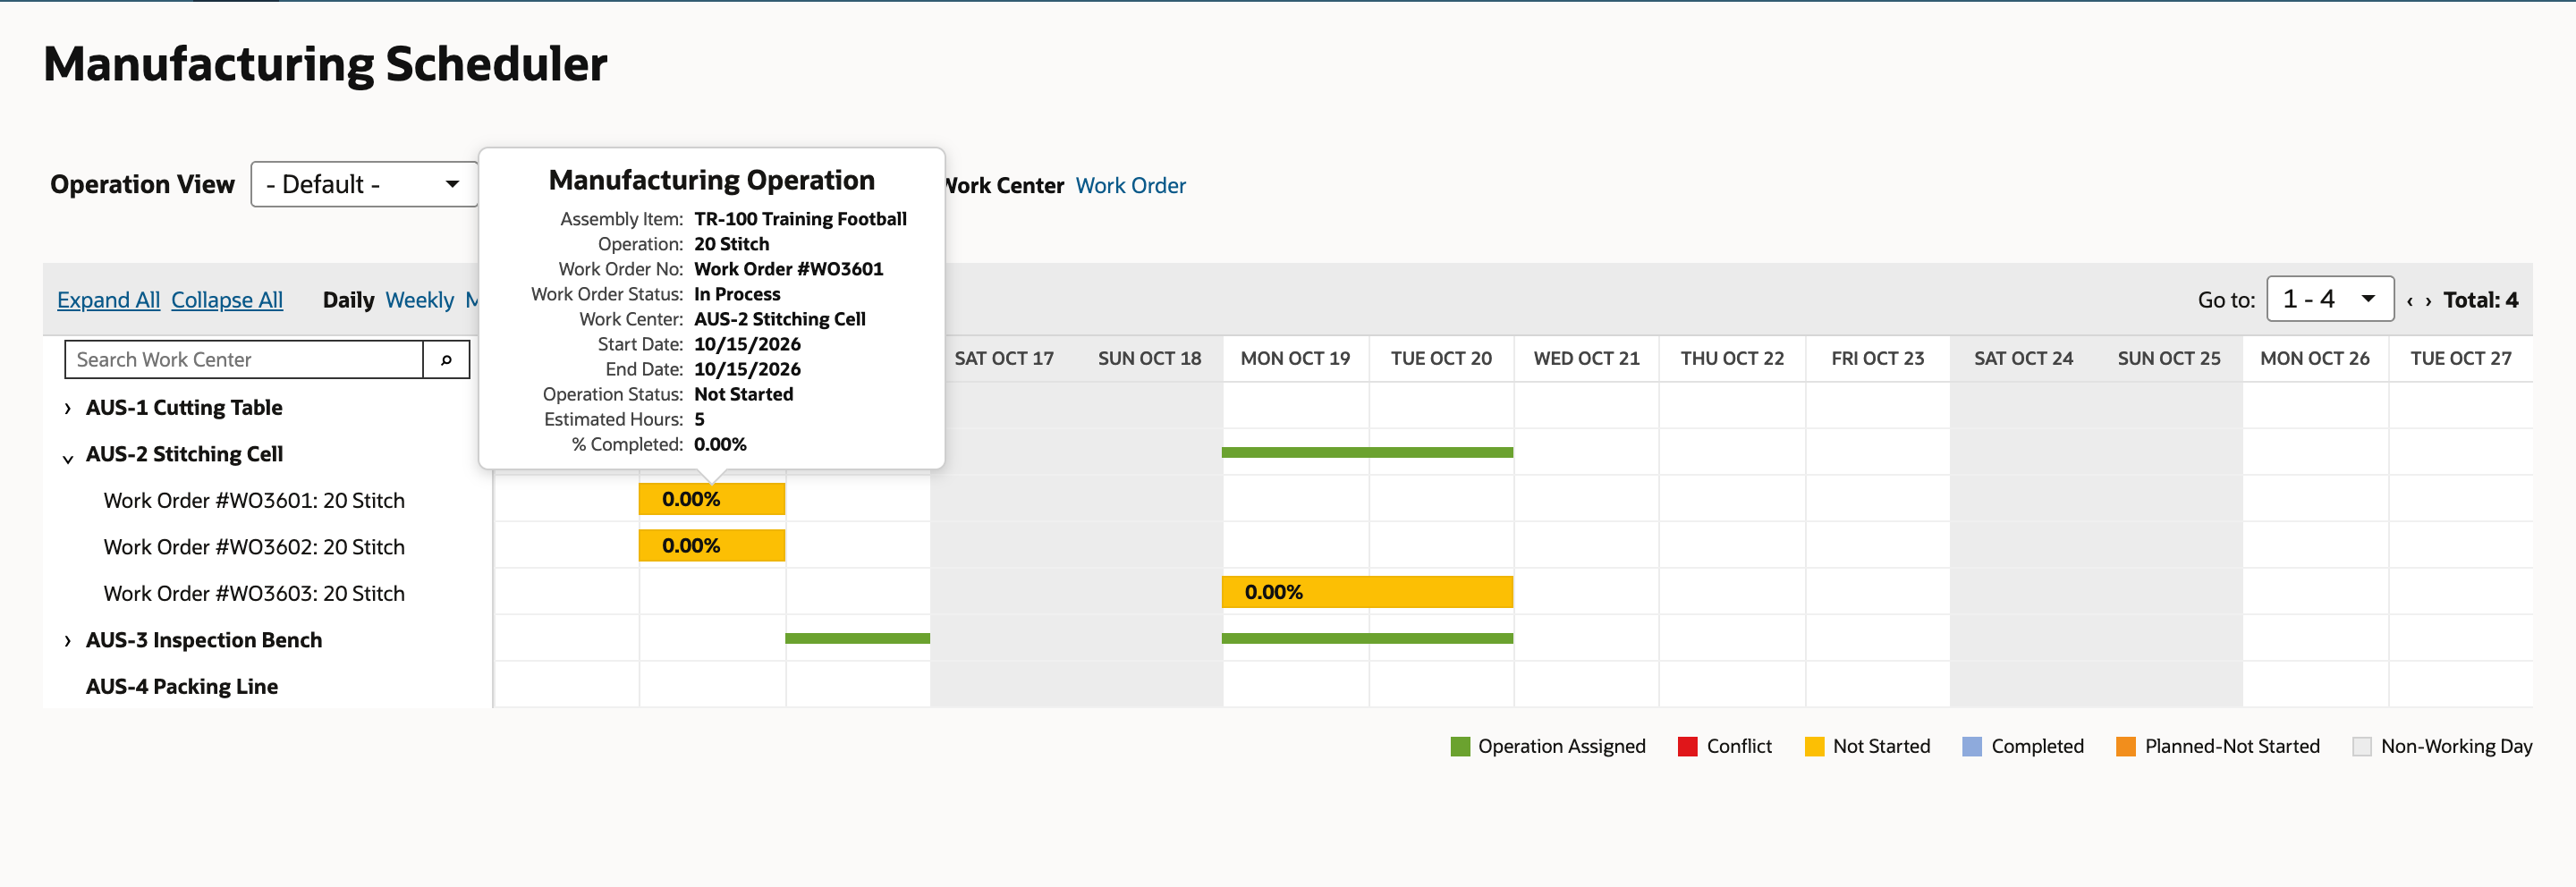Expand the AUS-3 Inspection Bench row

point(67,641)
